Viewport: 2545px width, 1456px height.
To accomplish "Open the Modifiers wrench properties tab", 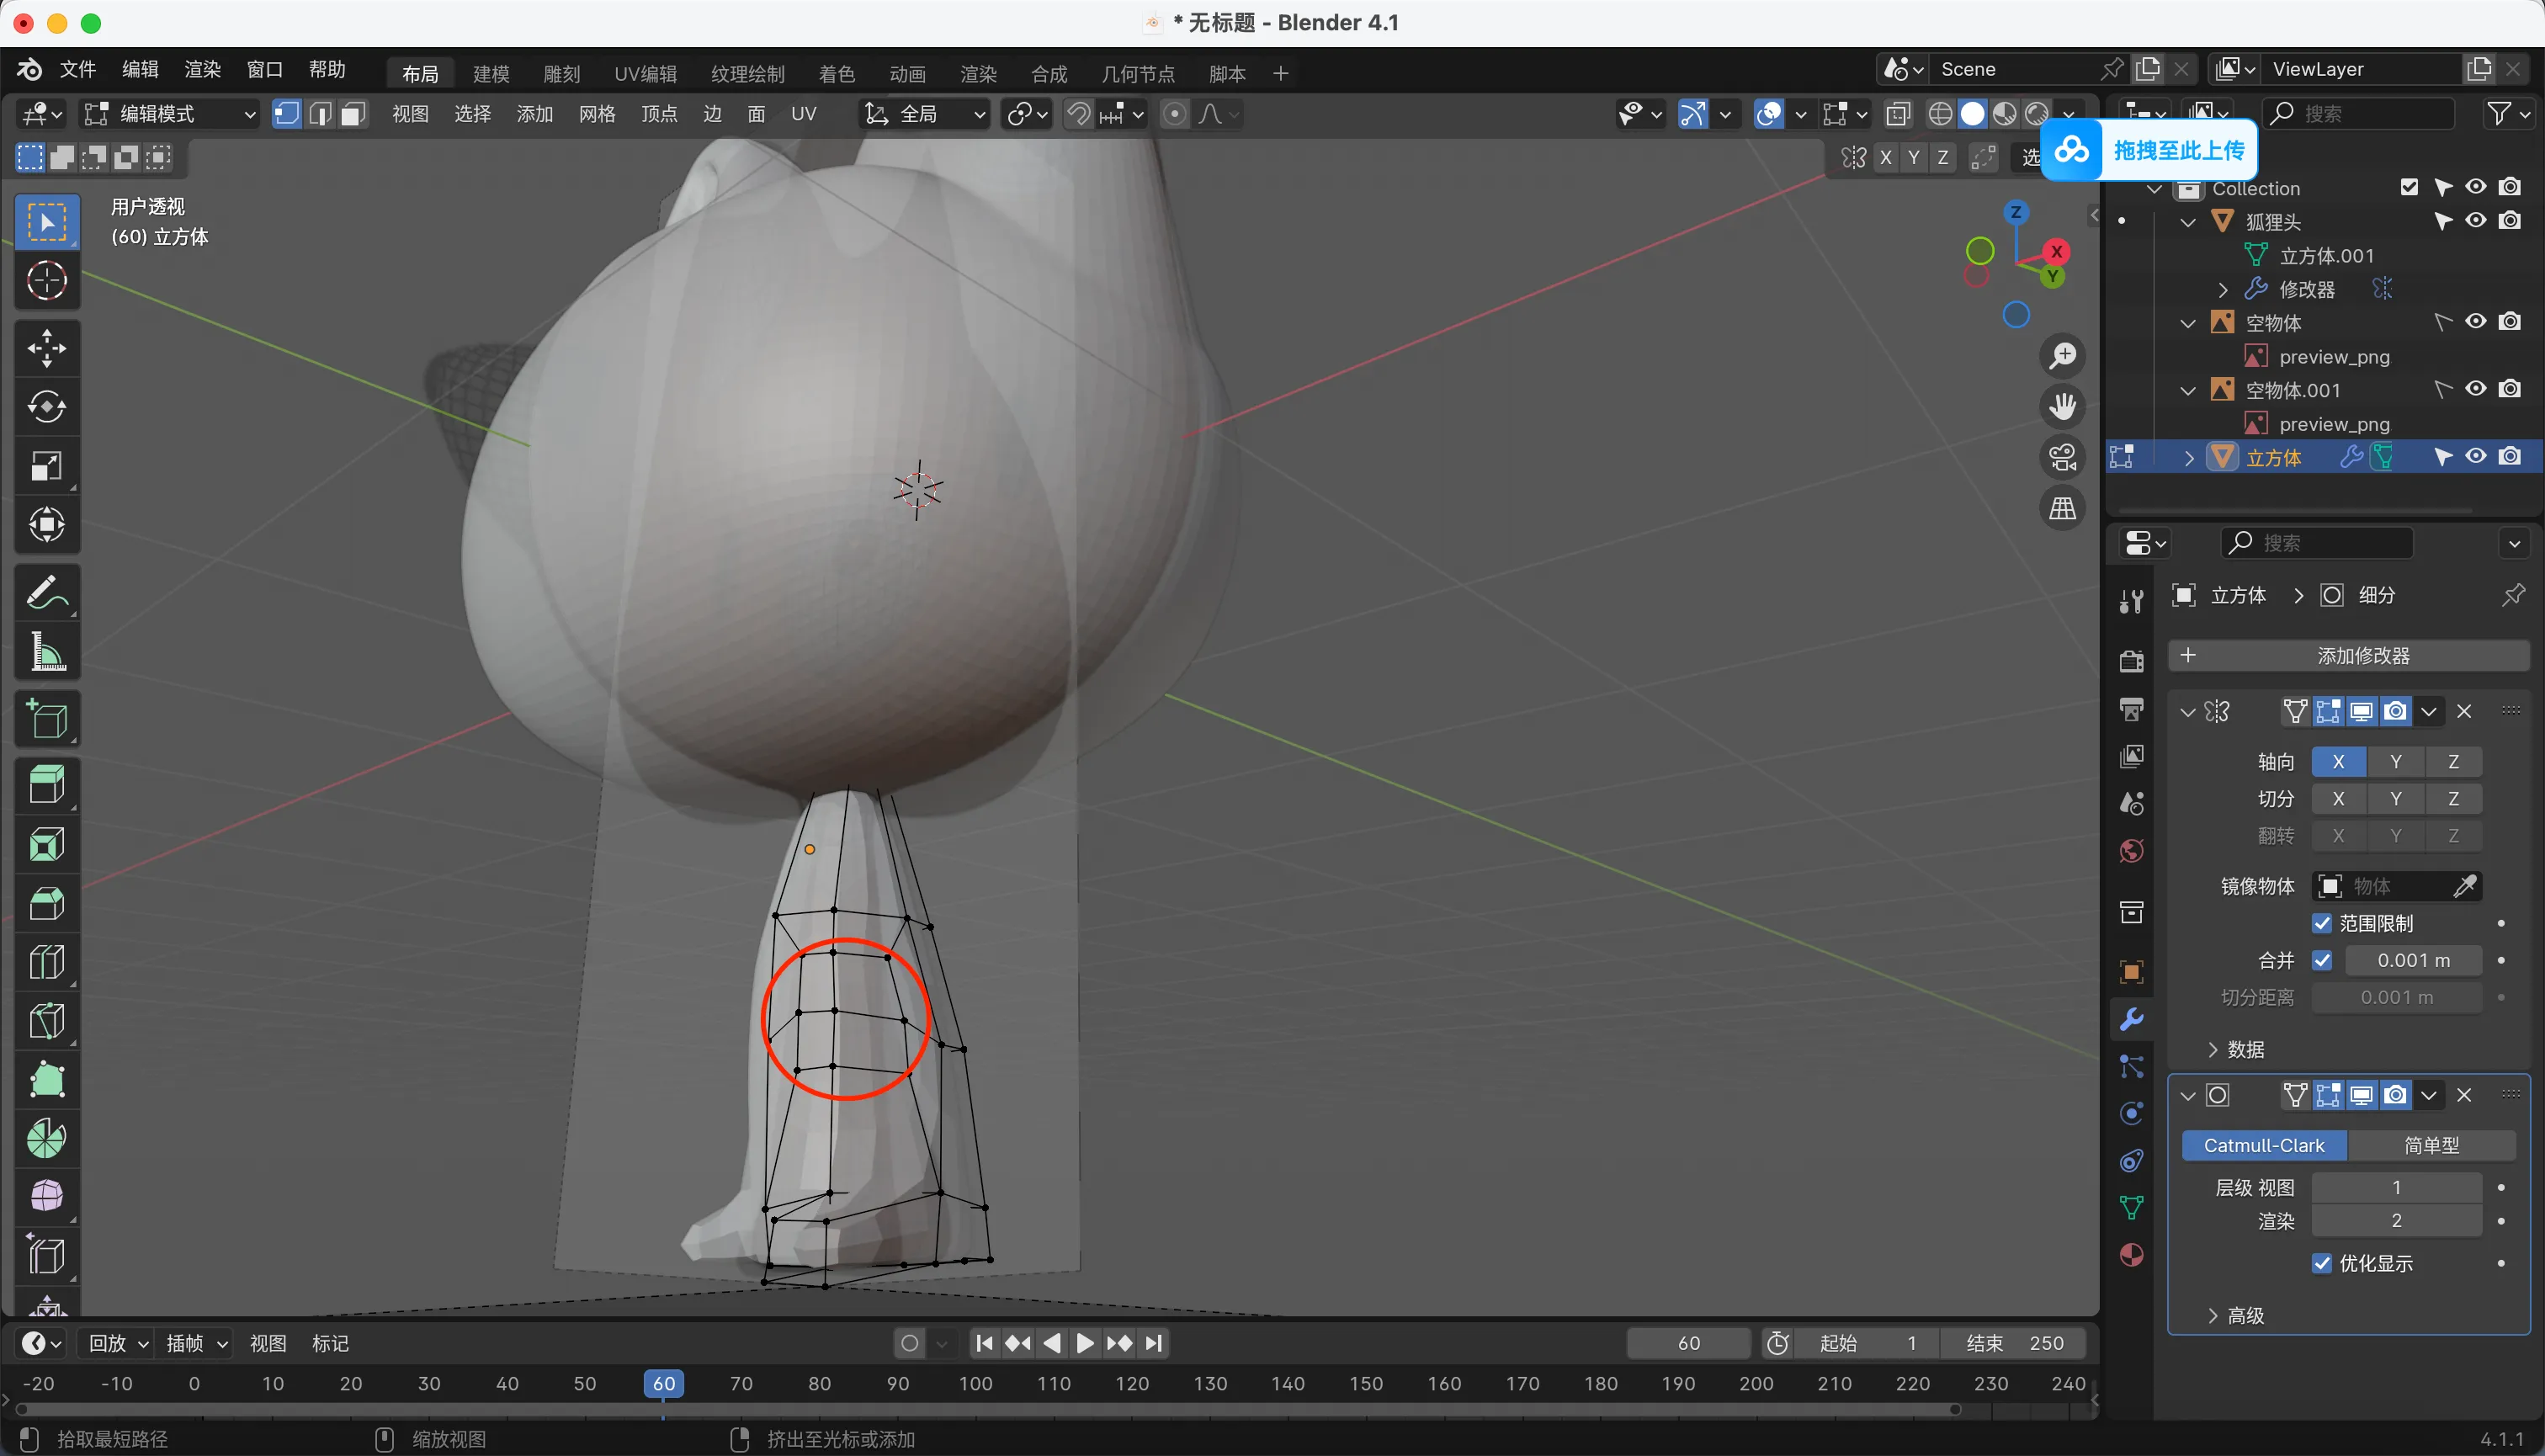I will (2131, 1019).
